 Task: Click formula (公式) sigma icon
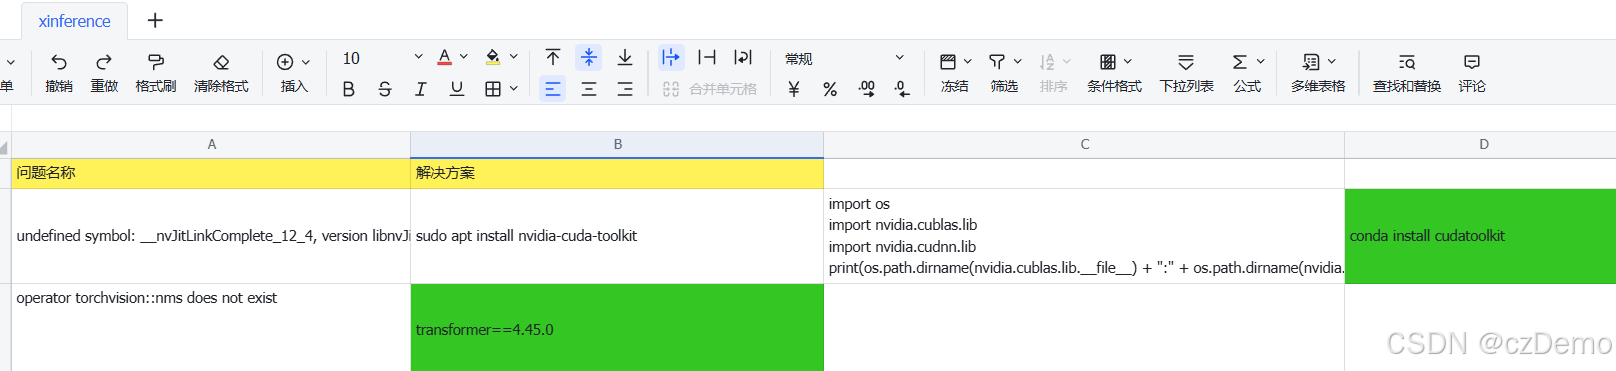[1240, 62]
